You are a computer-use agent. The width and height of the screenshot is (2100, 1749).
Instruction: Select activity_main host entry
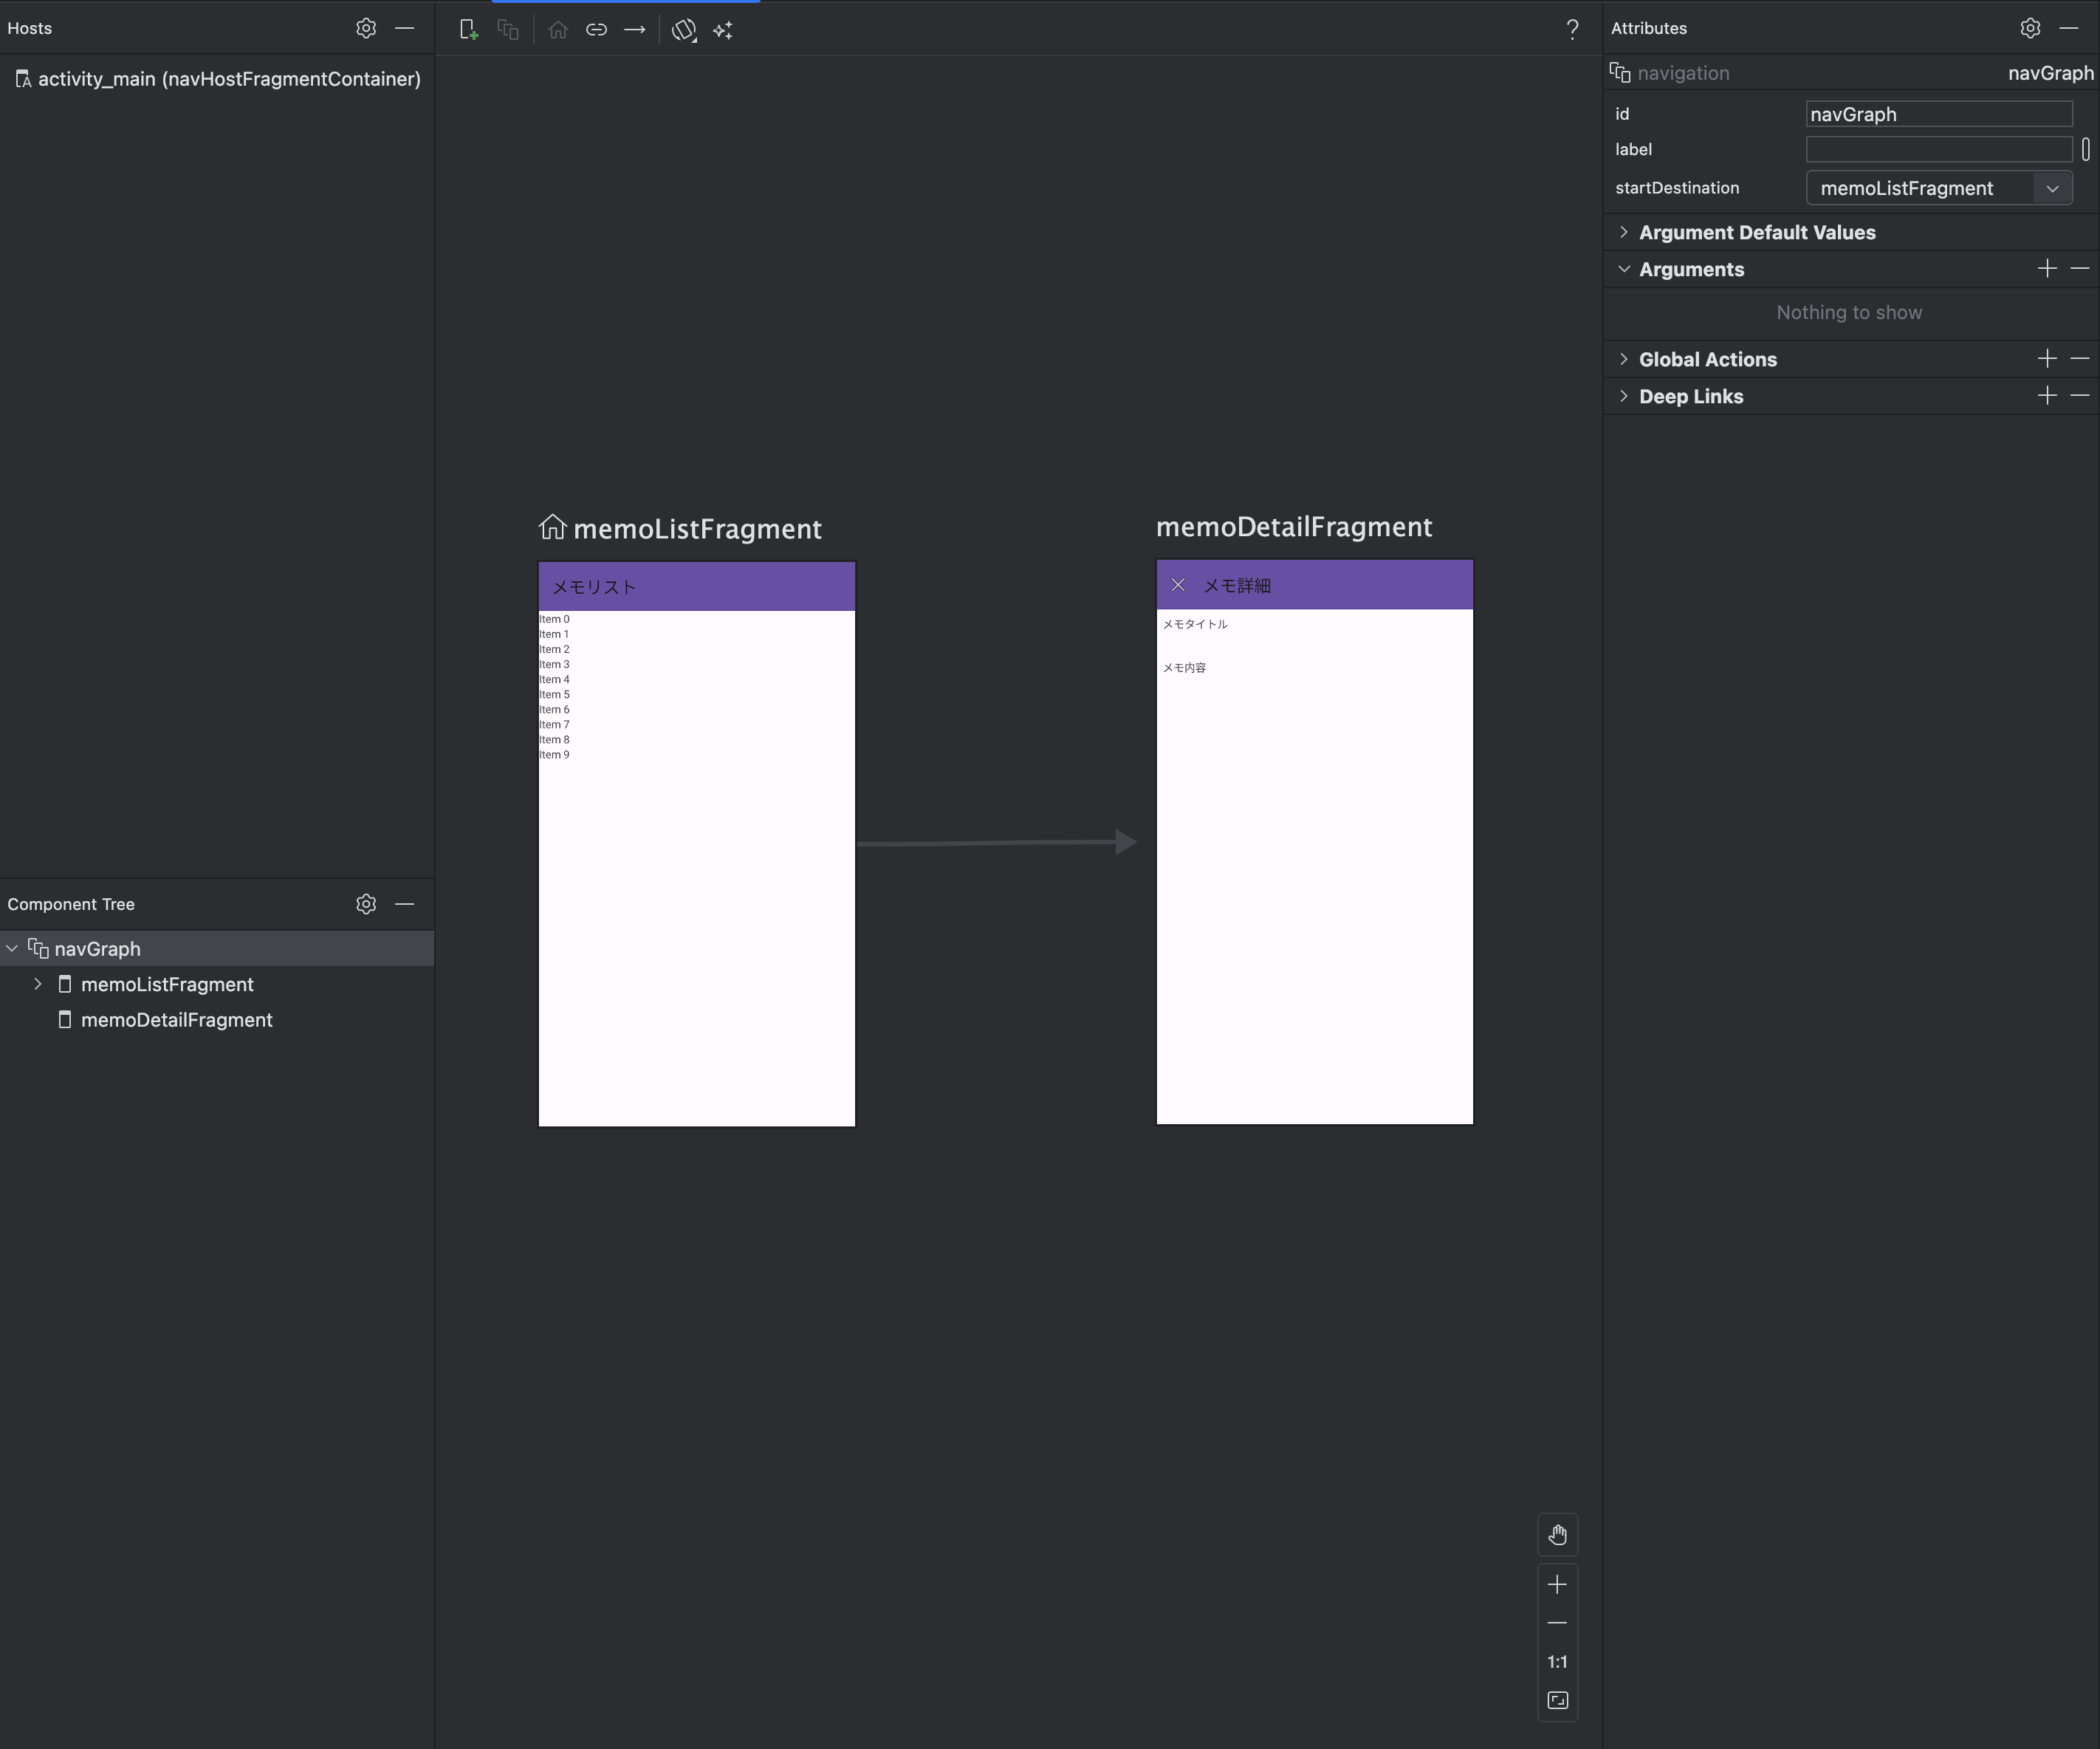(x=228, y=79)
